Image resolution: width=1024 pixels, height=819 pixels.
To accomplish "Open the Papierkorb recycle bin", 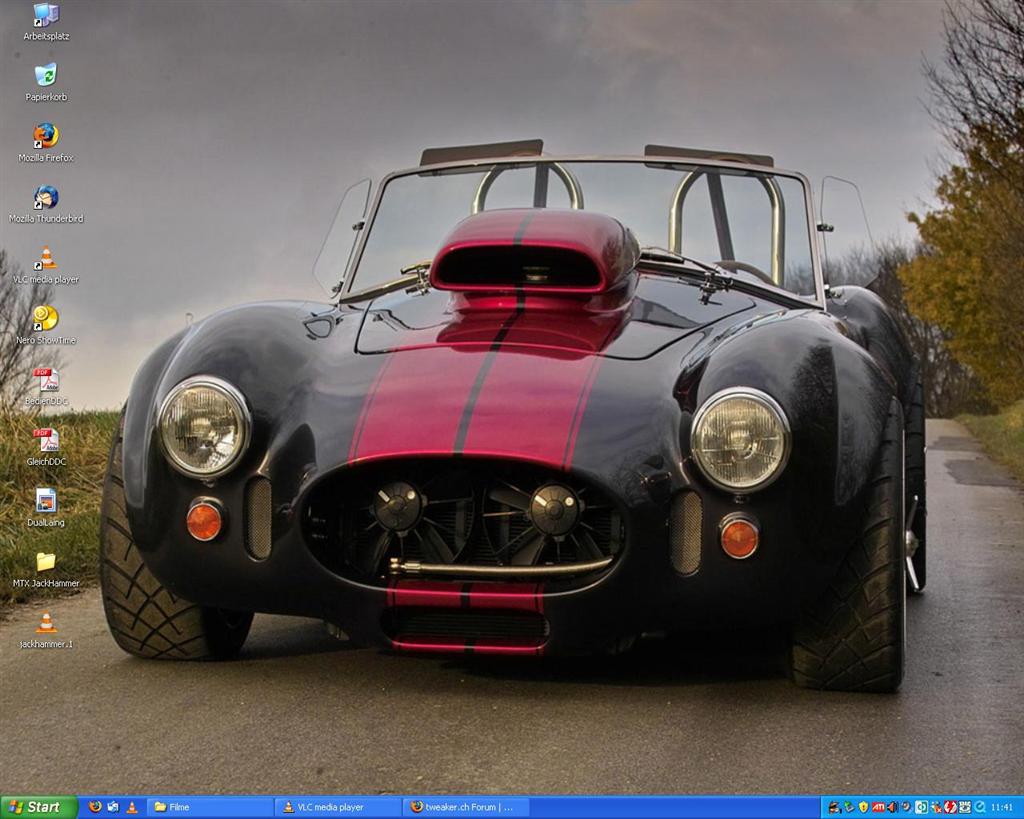I will [46, 76].
